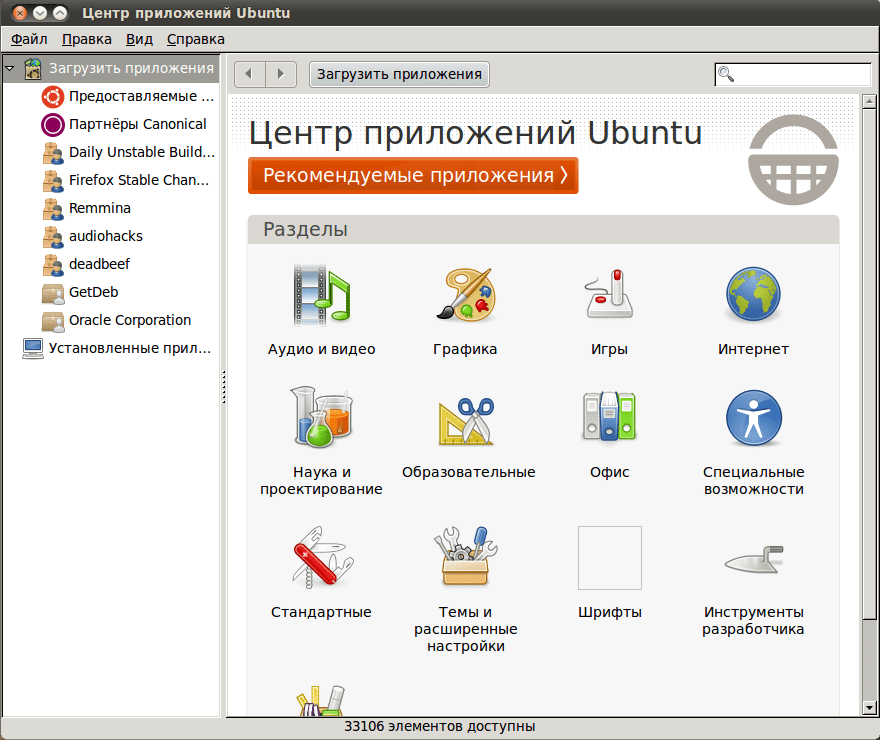Viewport: 880px width, 740px height.
Task: Select the audiohacks source
Action: (111, 237)
